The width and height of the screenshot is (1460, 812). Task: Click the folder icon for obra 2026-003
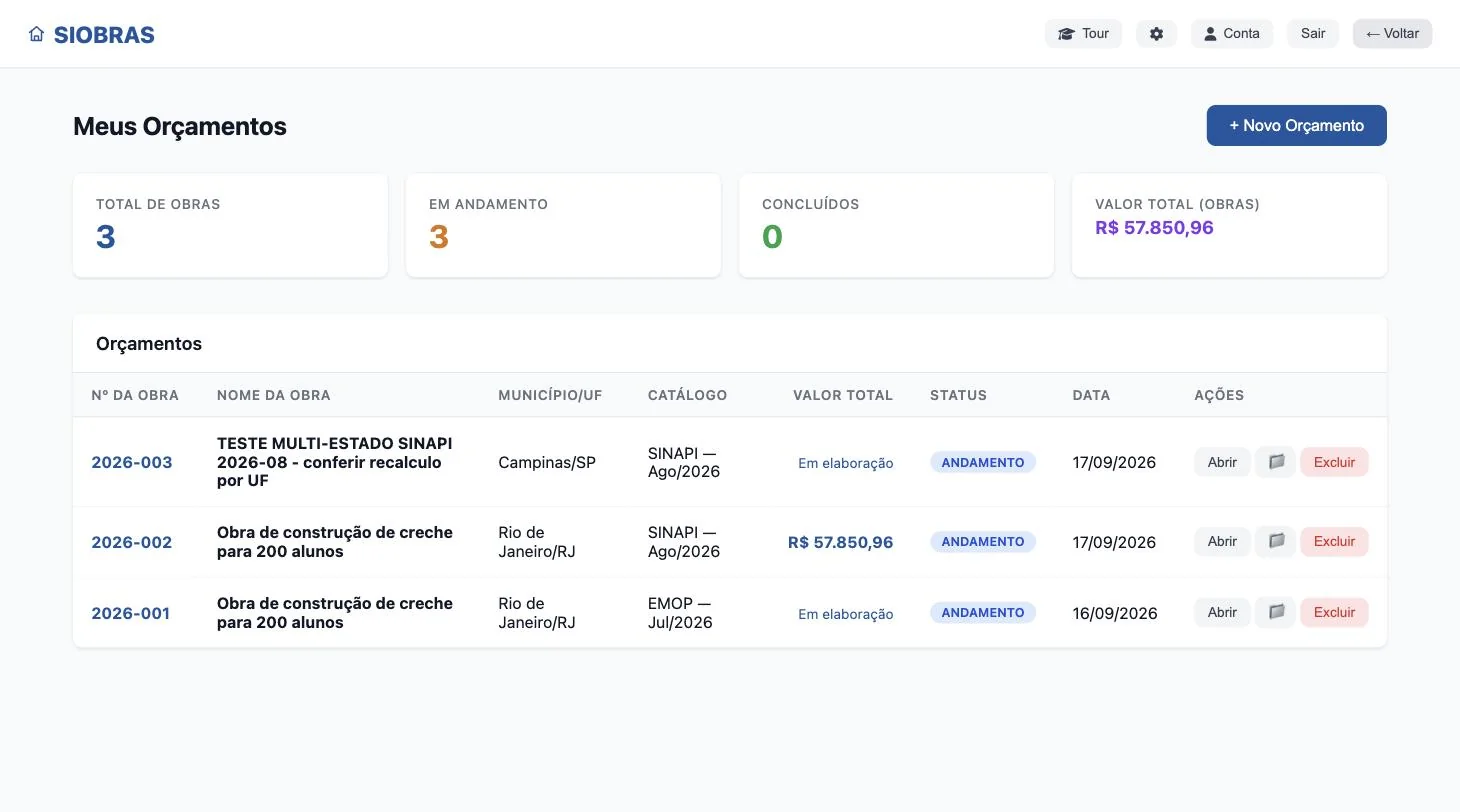click(x=1276, y=462)
